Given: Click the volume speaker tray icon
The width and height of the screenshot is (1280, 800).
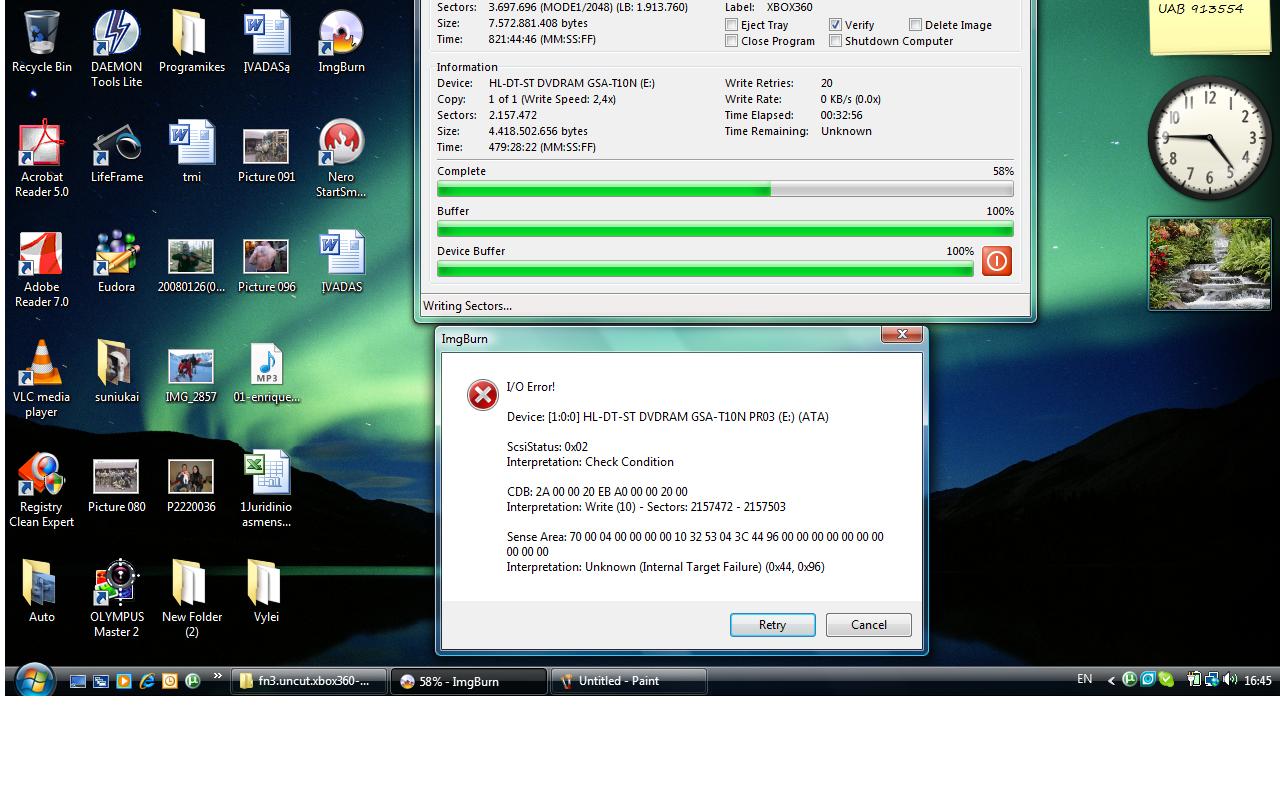Looking at the screenshot, I should [x=1230, y=679].
